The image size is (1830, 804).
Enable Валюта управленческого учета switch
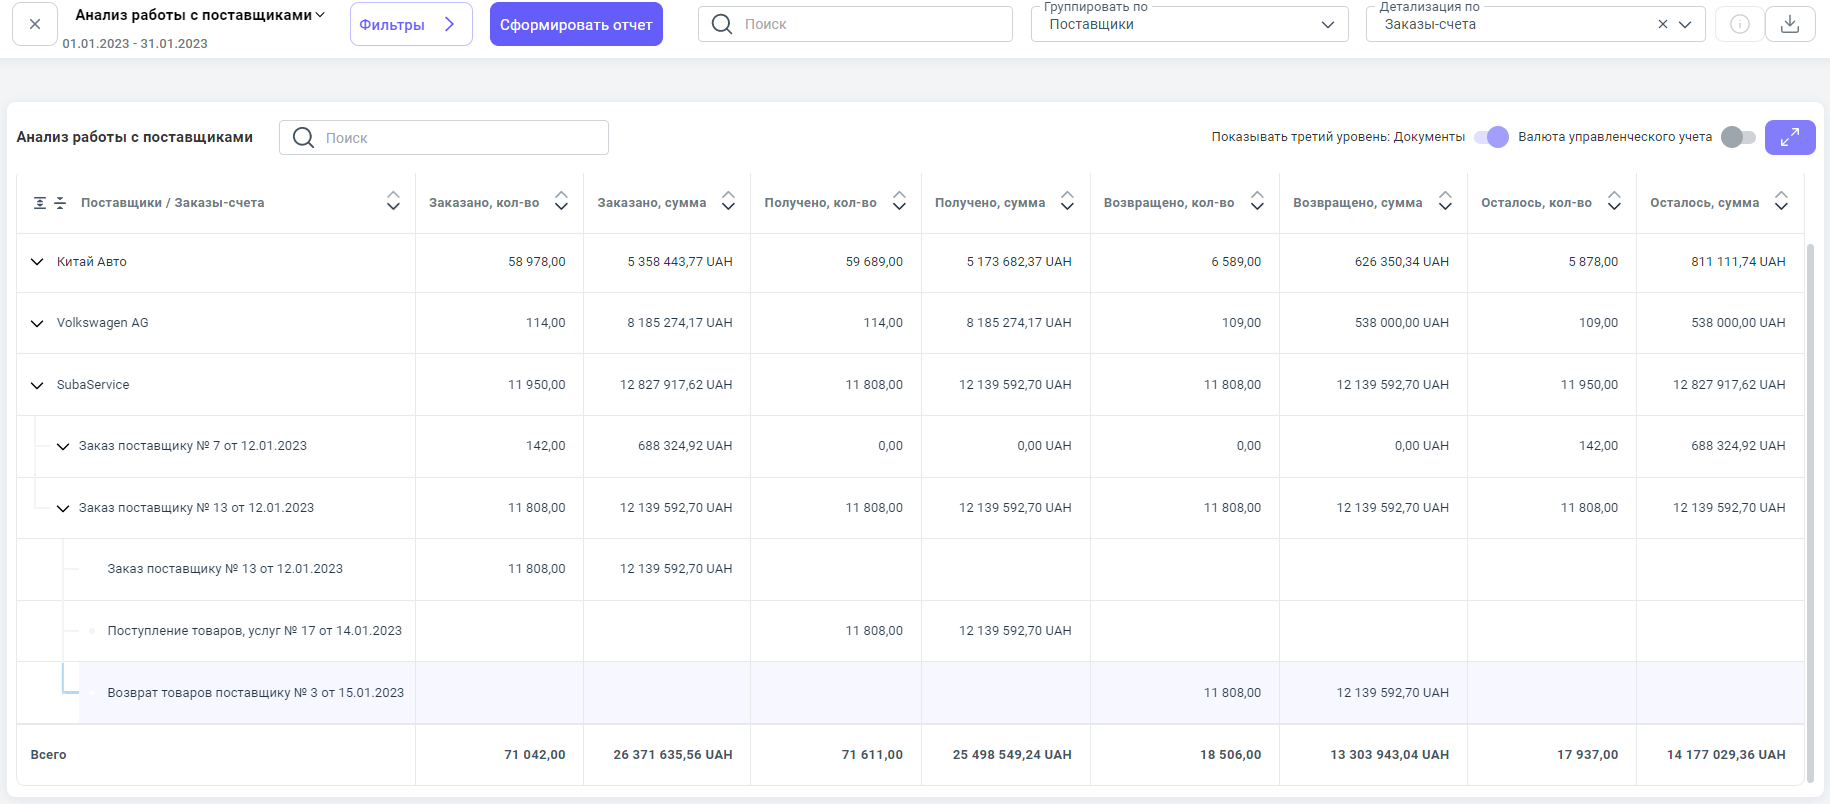(x=1738, y=137)
